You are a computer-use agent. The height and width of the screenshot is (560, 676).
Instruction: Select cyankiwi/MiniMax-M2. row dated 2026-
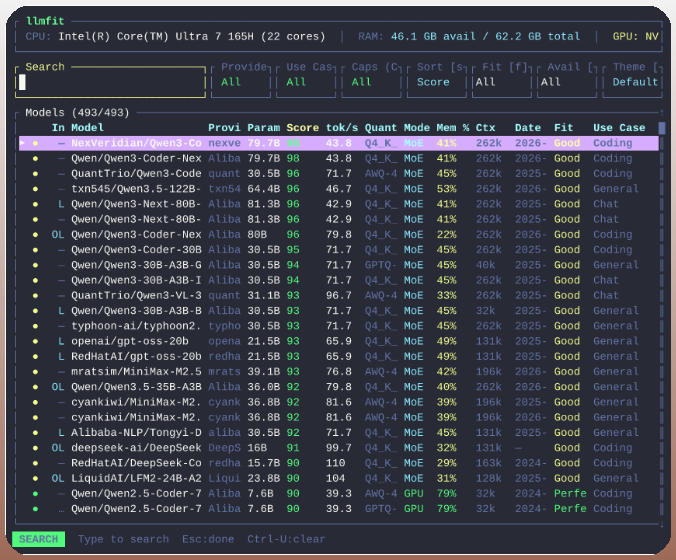pyautogui.click(x=339, y=417)
